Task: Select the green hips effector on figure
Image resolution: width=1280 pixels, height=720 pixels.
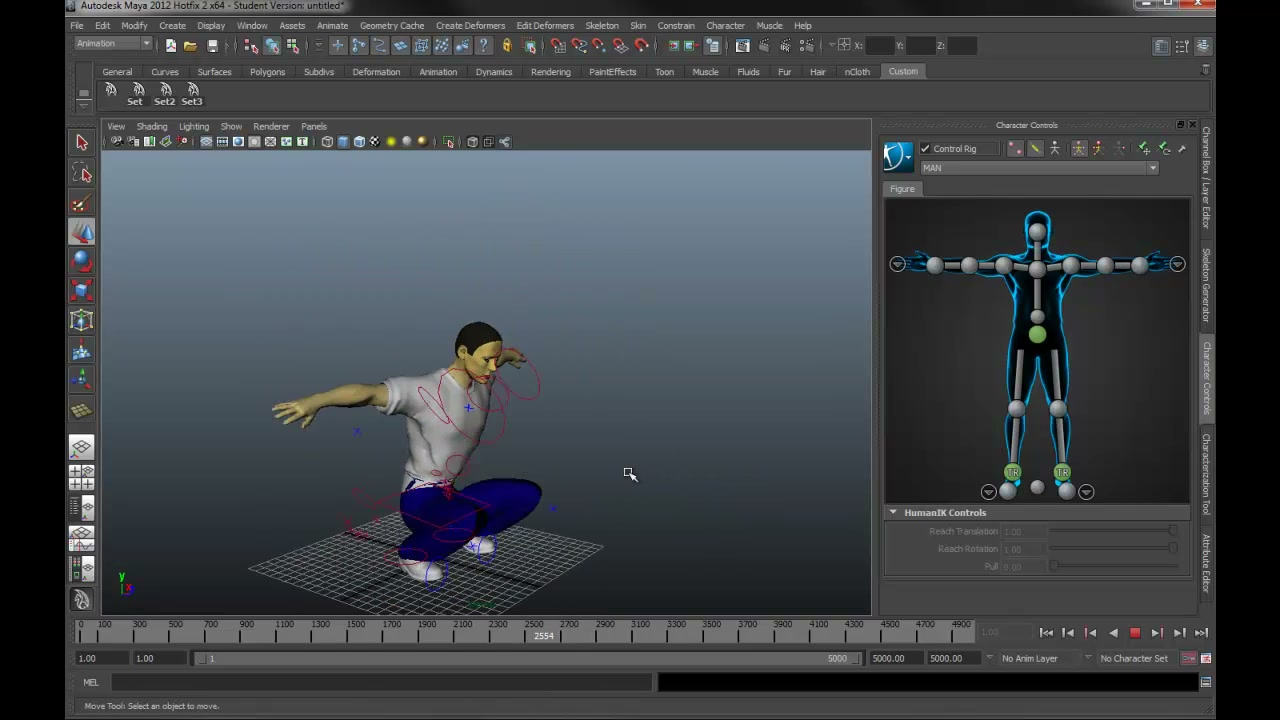Action: [1037, 335]
